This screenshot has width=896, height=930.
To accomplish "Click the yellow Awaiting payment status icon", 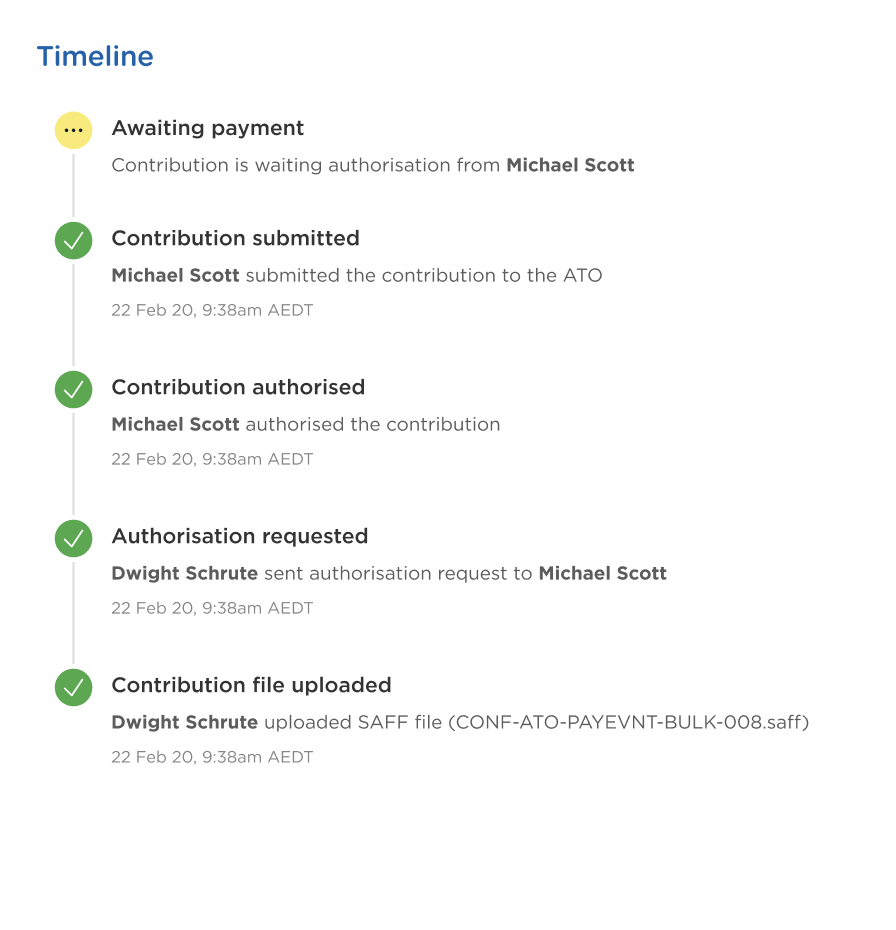I will pyautogui.click(x=74, y=130).
